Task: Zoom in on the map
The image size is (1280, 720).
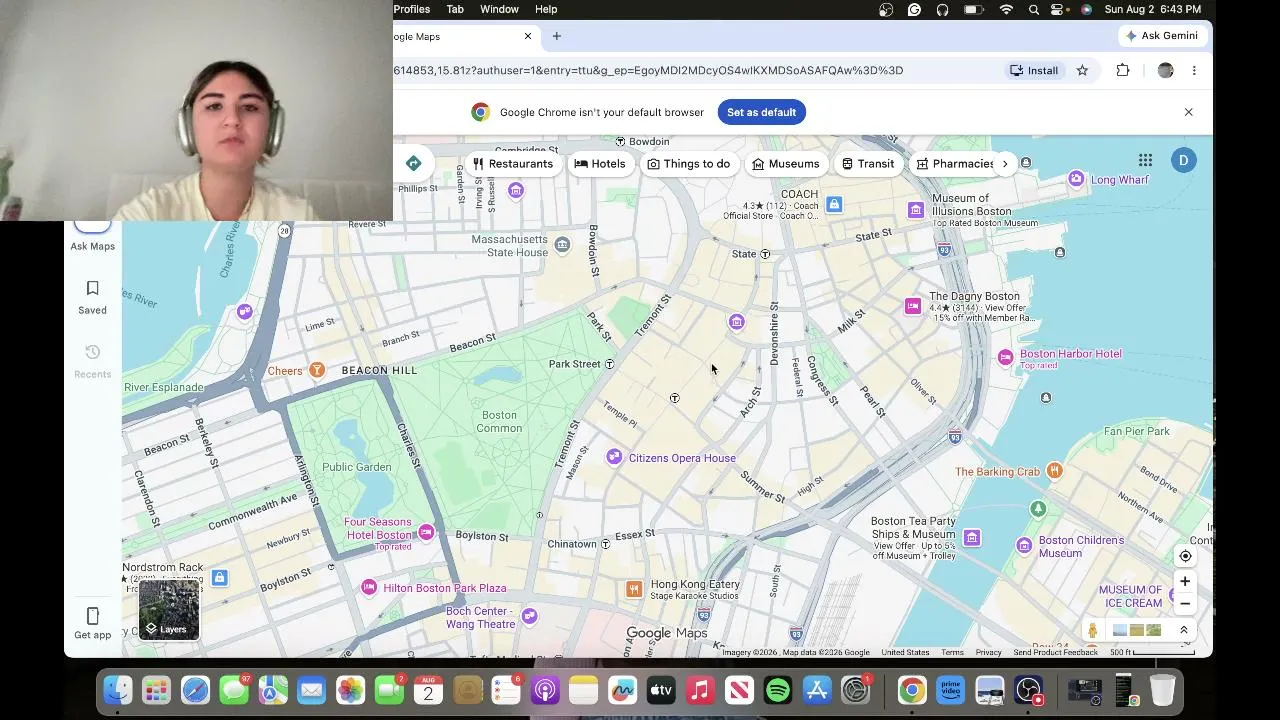Action: pyautogui.click(x=1185, y=581)
